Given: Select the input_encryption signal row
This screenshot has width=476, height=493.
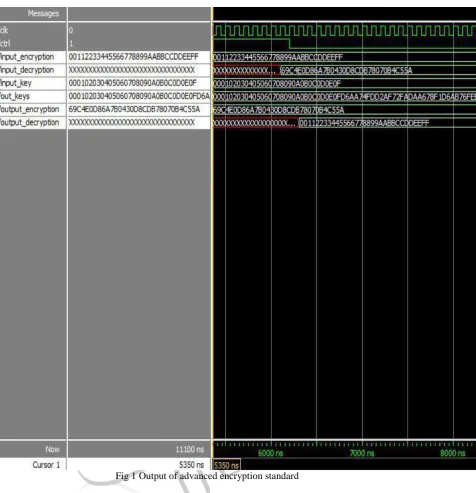Looking at the screenshot, I should (27, 57).
